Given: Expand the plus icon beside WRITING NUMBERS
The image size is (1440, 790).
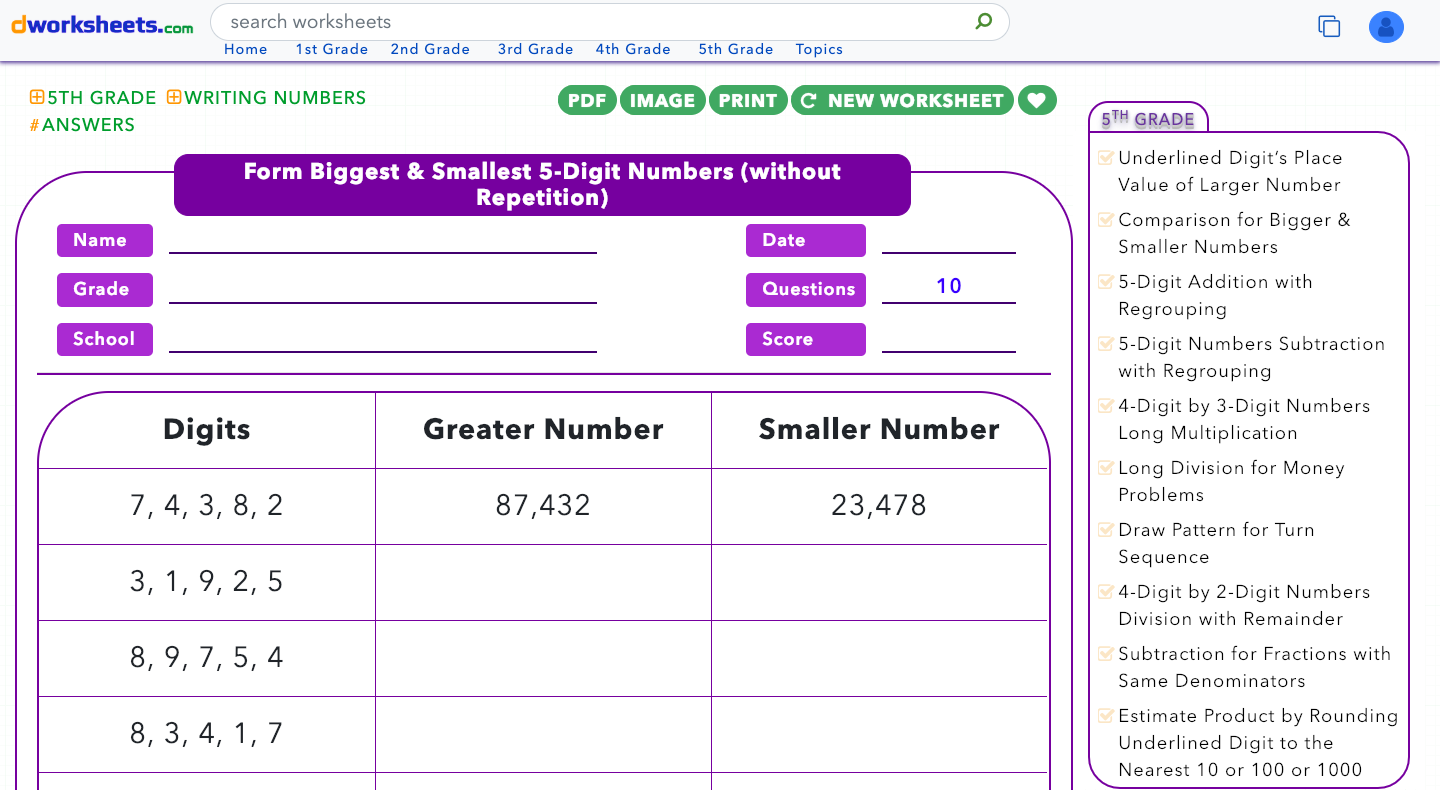Looking at the screenshot, I should pyautogui.click(x=172, y=97).
